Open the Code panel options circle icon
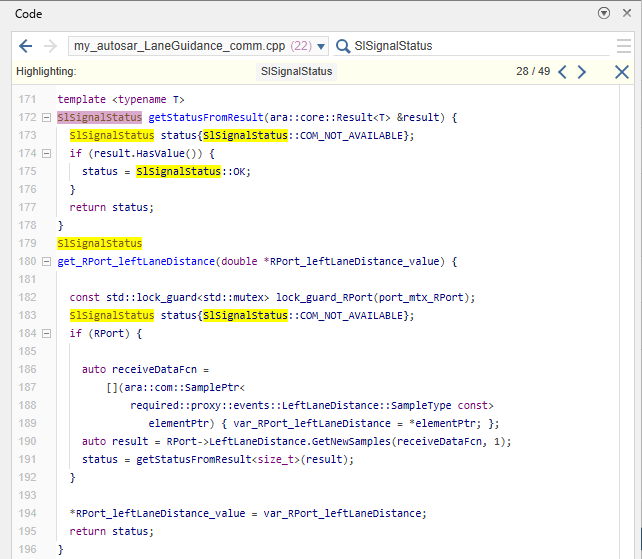The width and height of the screenshot is (642, 559). [x=604, y=13]
